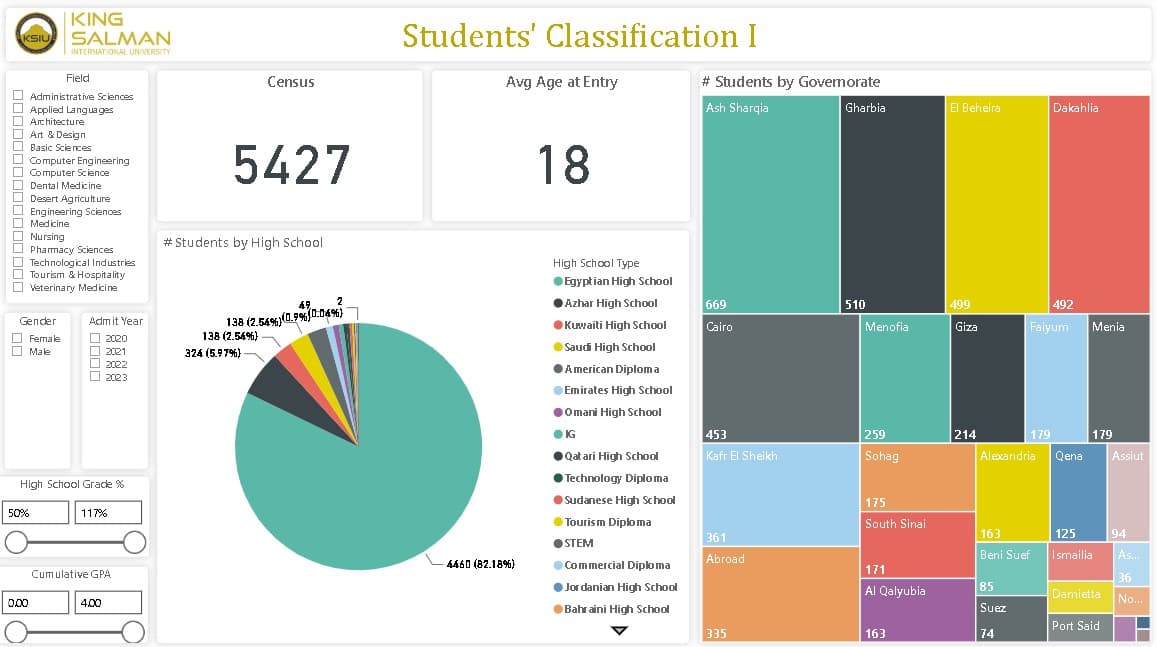Tick the Technological Industries checkbox

point(18,262)
